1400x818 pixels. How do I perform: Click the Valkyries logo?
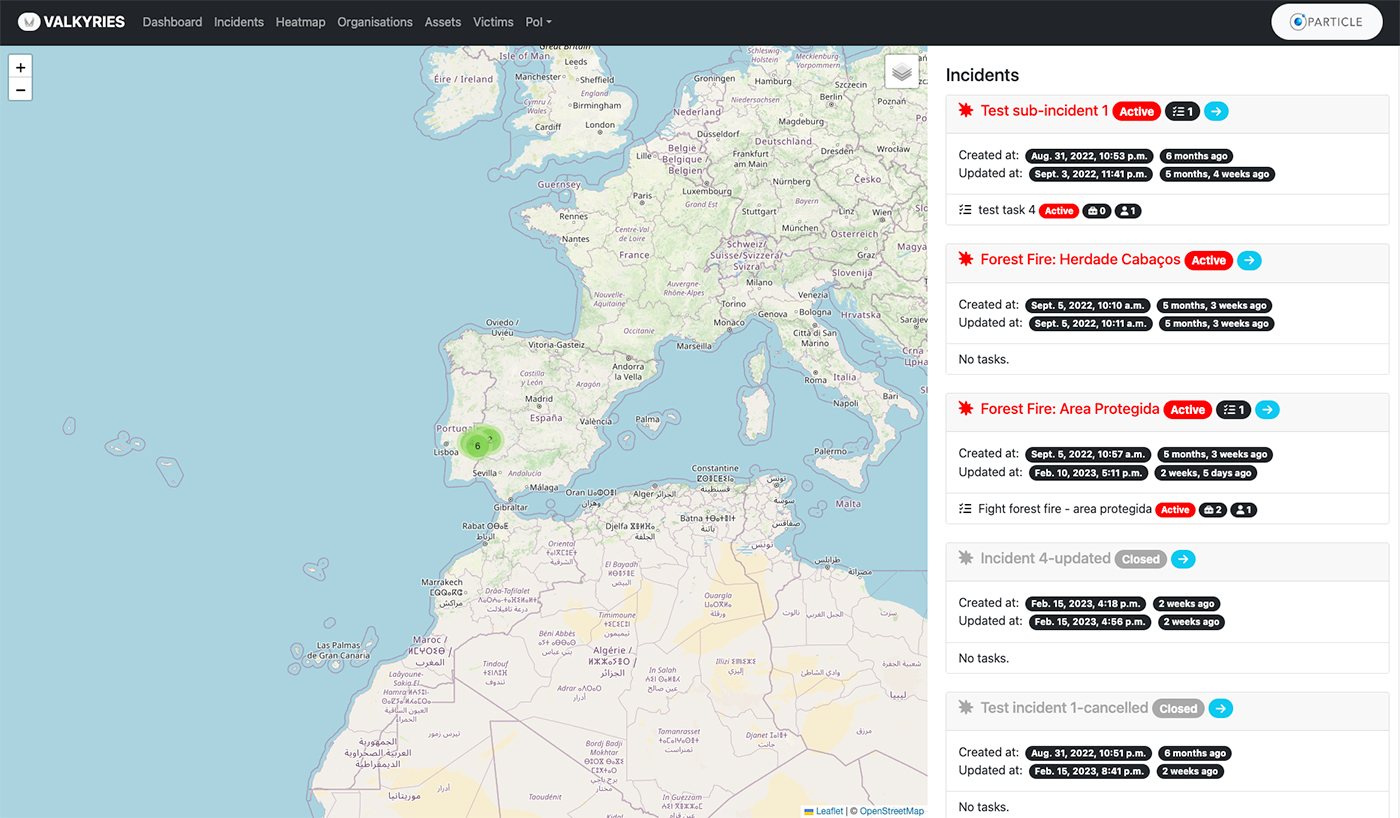(x=71, y=22)
